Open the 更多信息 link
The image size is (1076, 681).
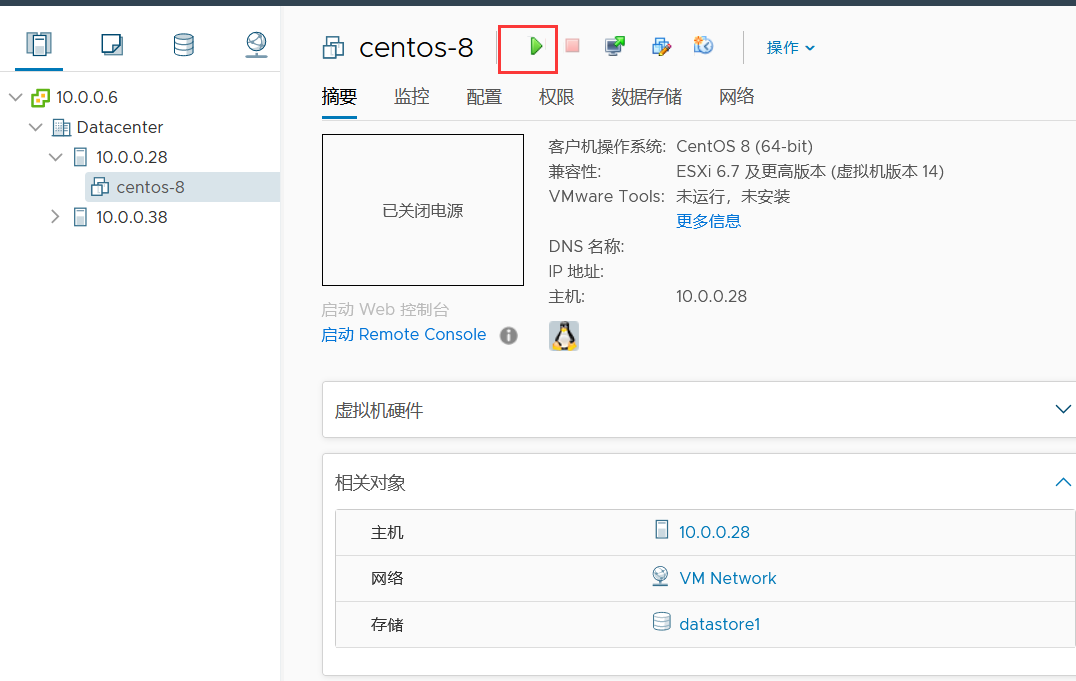(708, 221)
